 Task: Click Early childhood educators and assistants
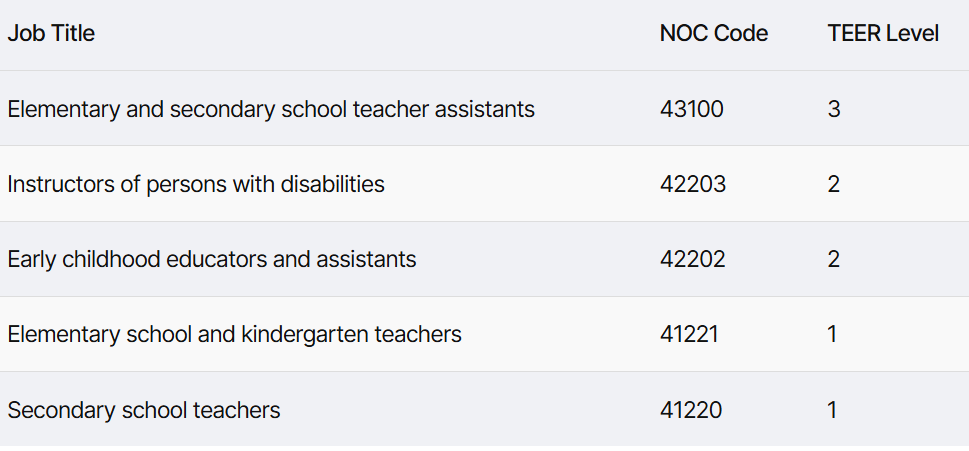[211, 259]
